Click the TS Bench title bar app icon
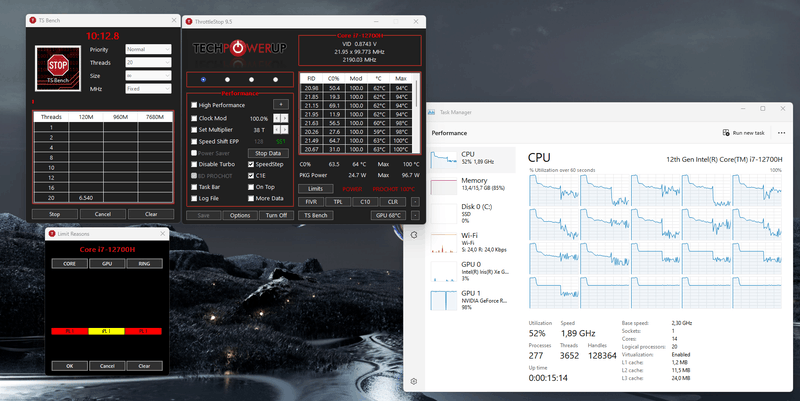The width and height of the screenshot is (800, 401). coord(33,20)
